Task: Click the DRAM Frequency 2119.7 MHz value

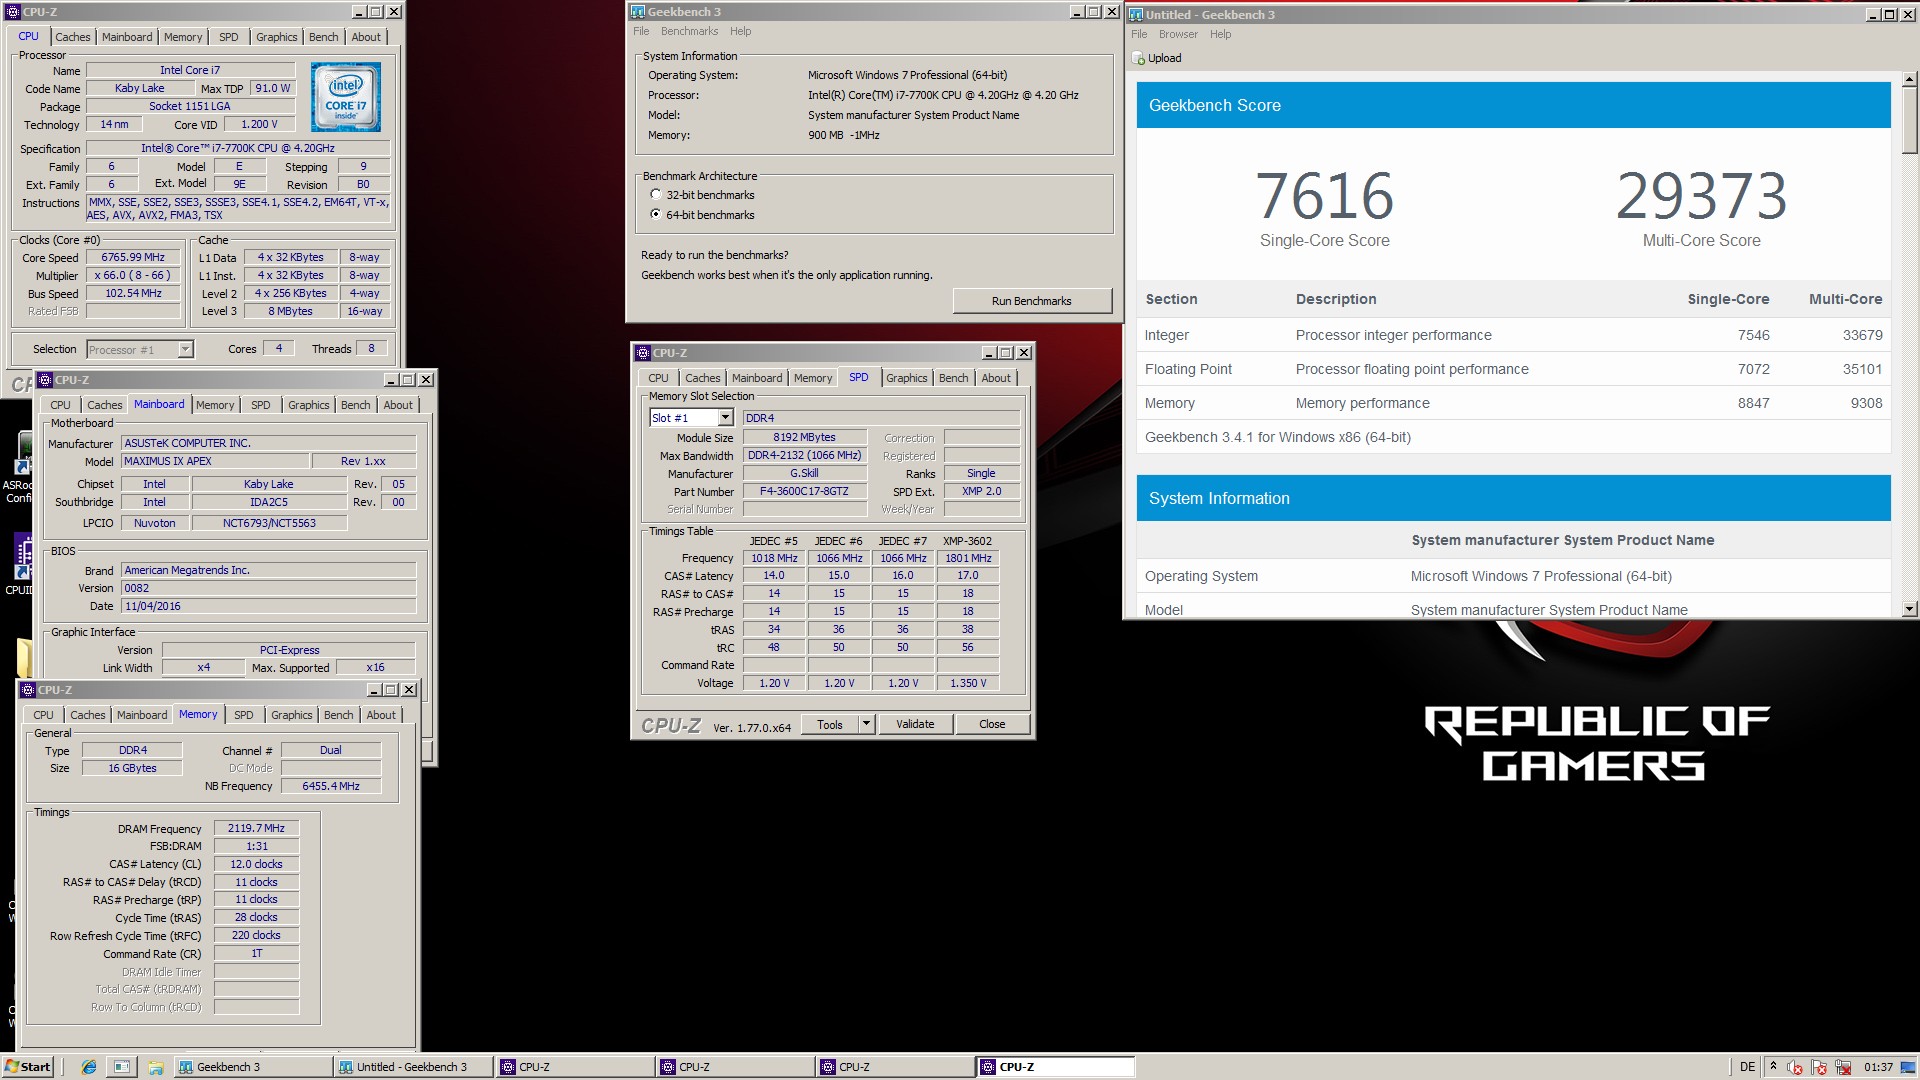Action: 257,828
